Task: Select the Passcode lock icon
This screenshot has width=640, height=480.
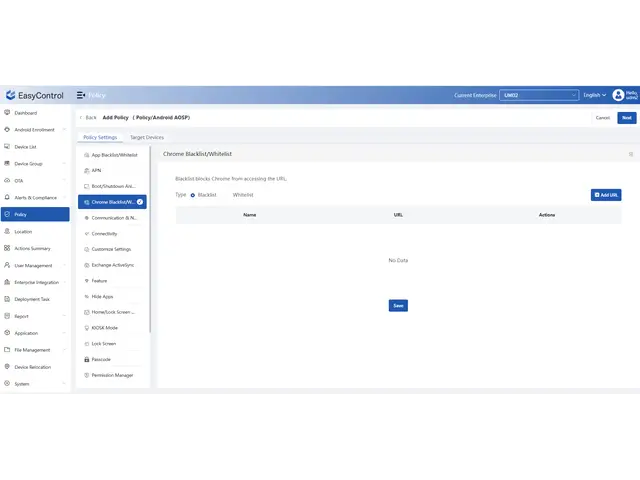Action: click(87, 359)
